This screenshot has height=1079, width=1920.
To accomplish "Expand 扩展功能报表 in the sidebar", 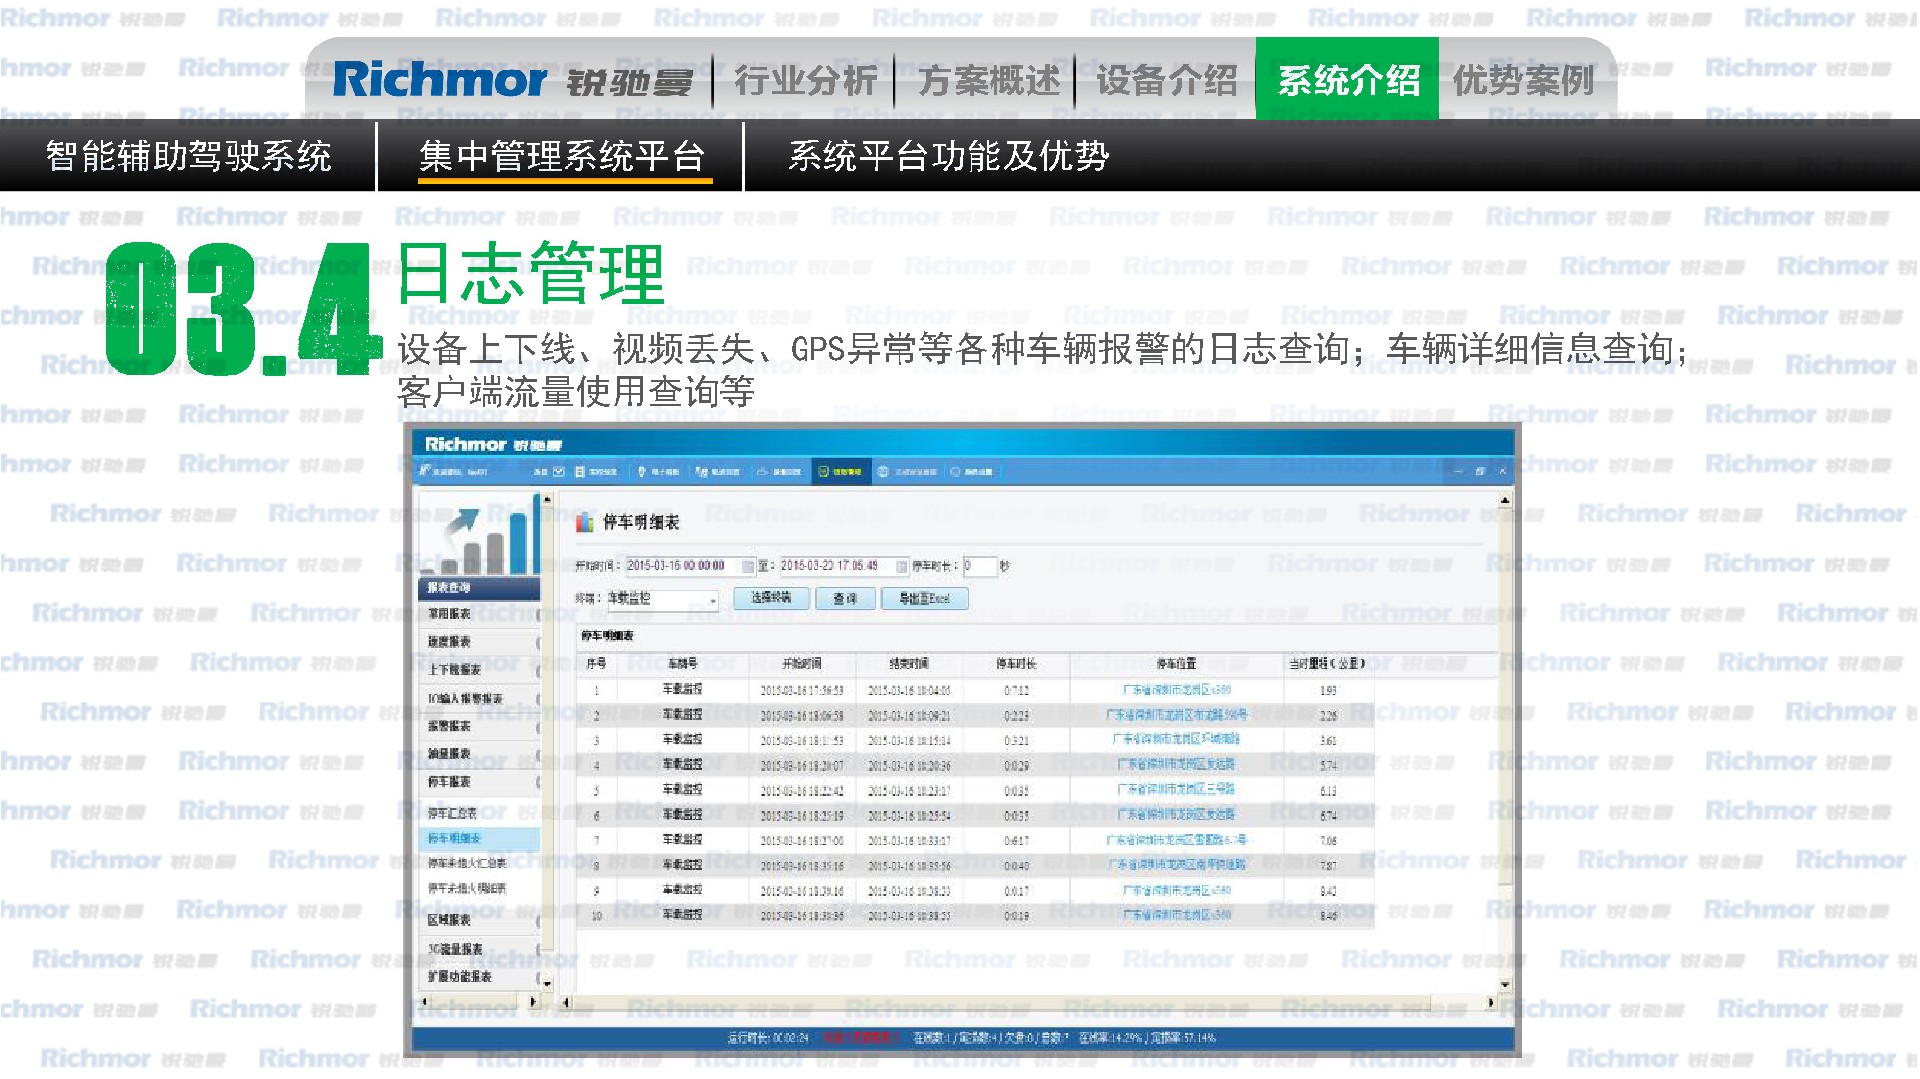I will point(478,976).
